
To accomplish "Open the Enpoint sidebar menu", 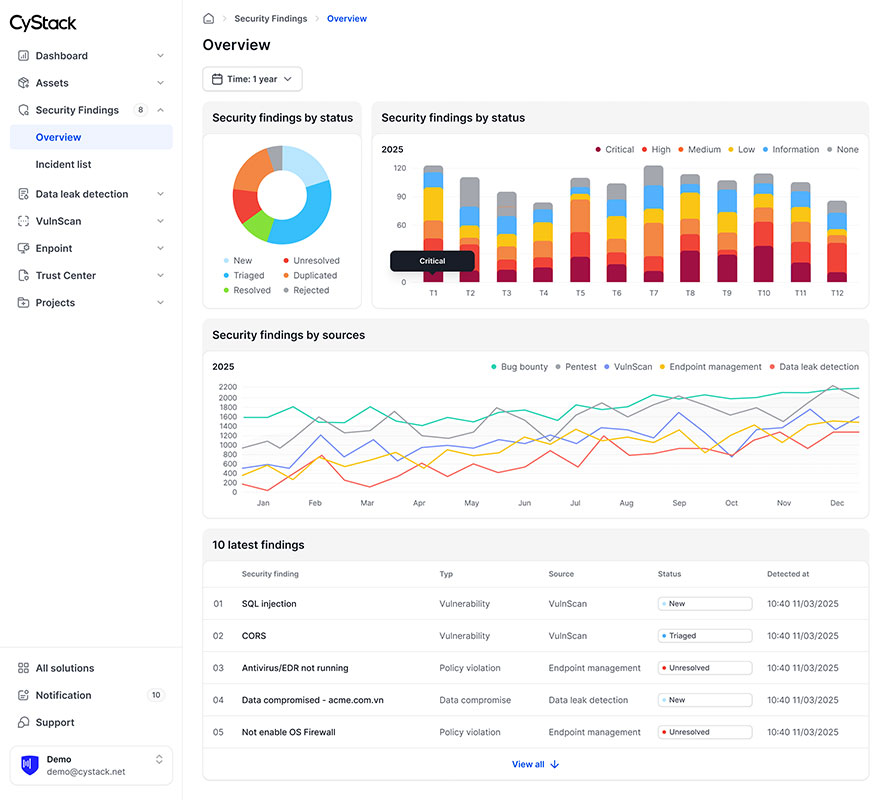I will coord(54,248).
